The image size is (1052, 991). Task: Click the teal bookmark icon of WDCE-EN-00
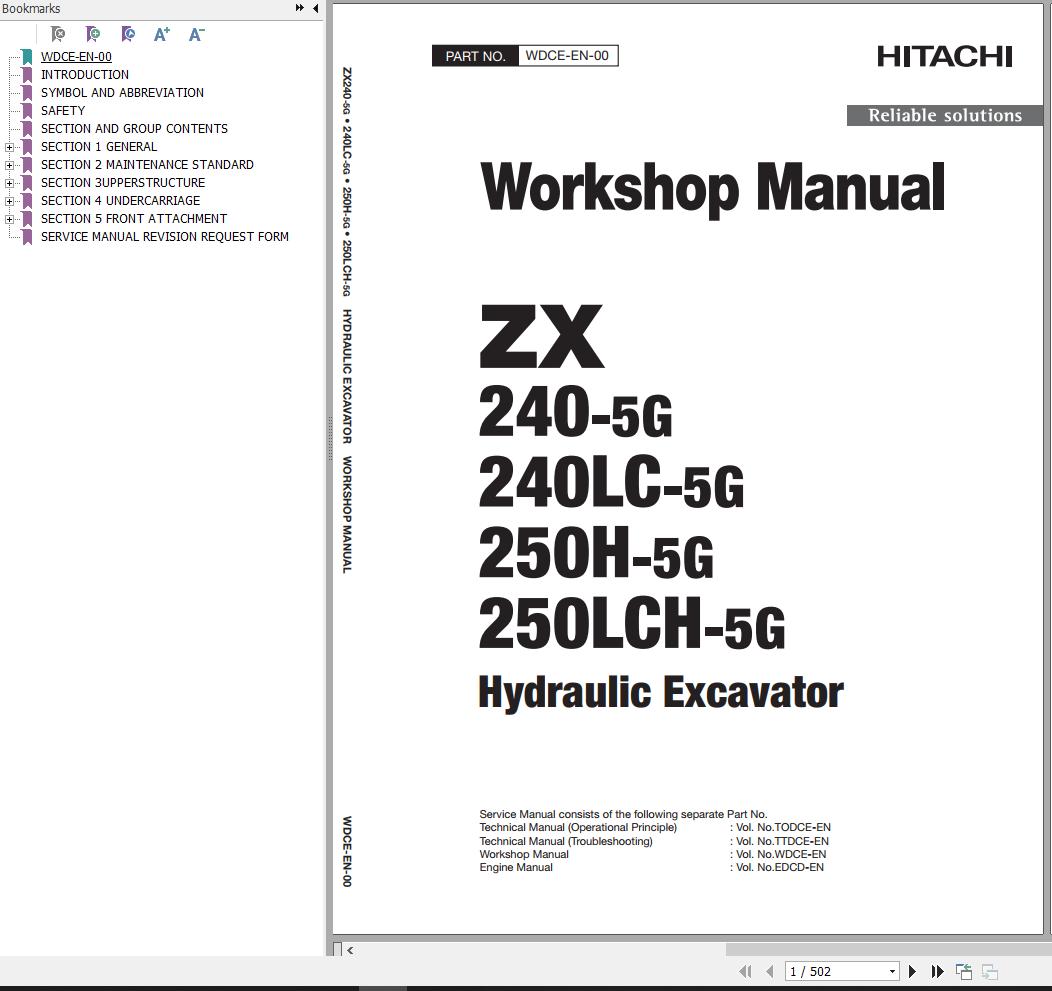coord(28,57)
